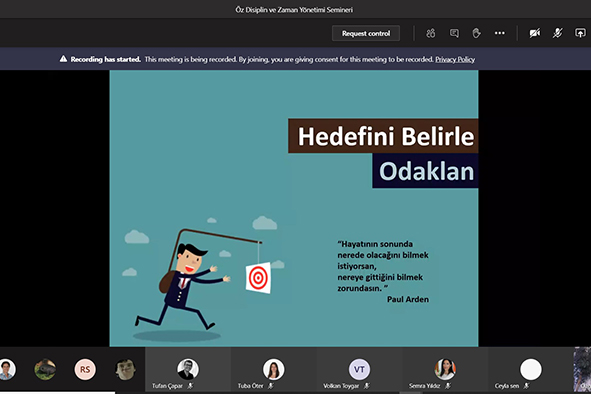Open the More actions ellipsis menu
The image size is (591, 394).
click(x=499, y=33)
